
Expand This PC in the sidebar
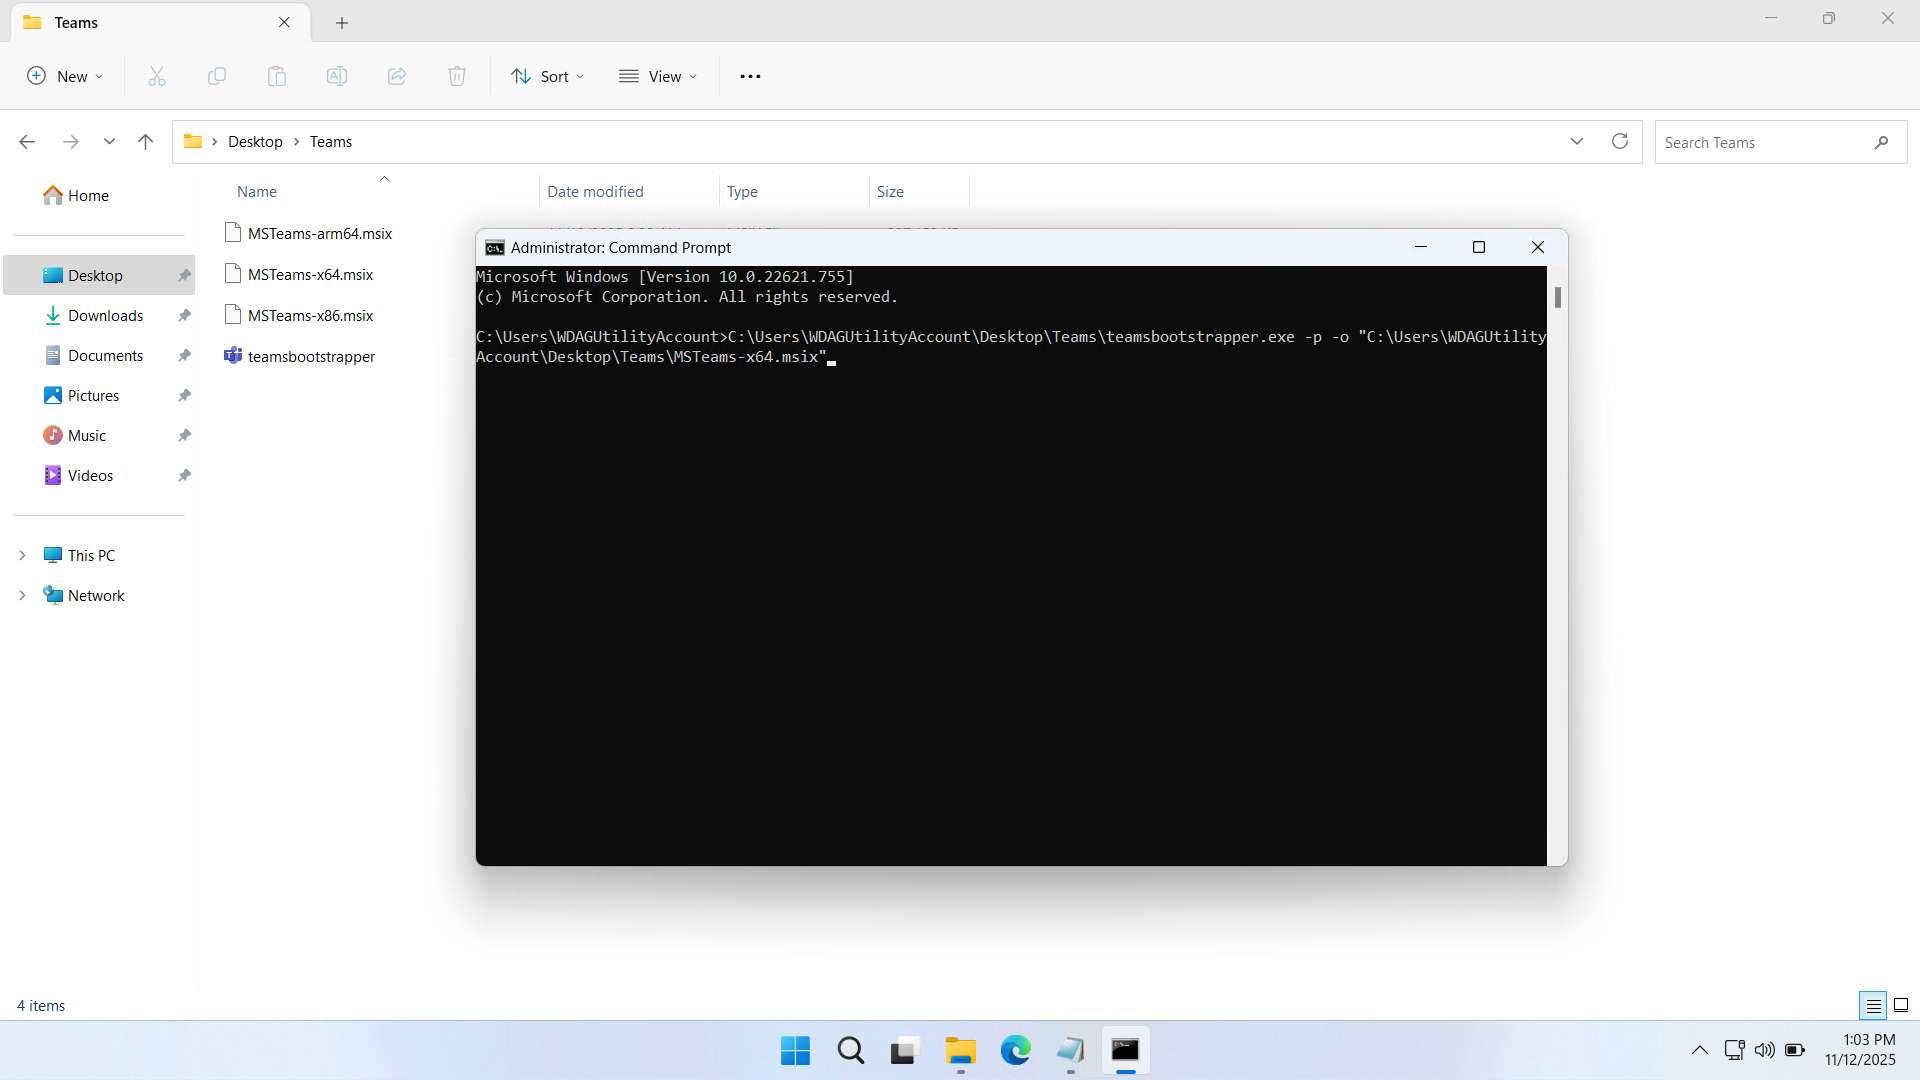[22, 554]
